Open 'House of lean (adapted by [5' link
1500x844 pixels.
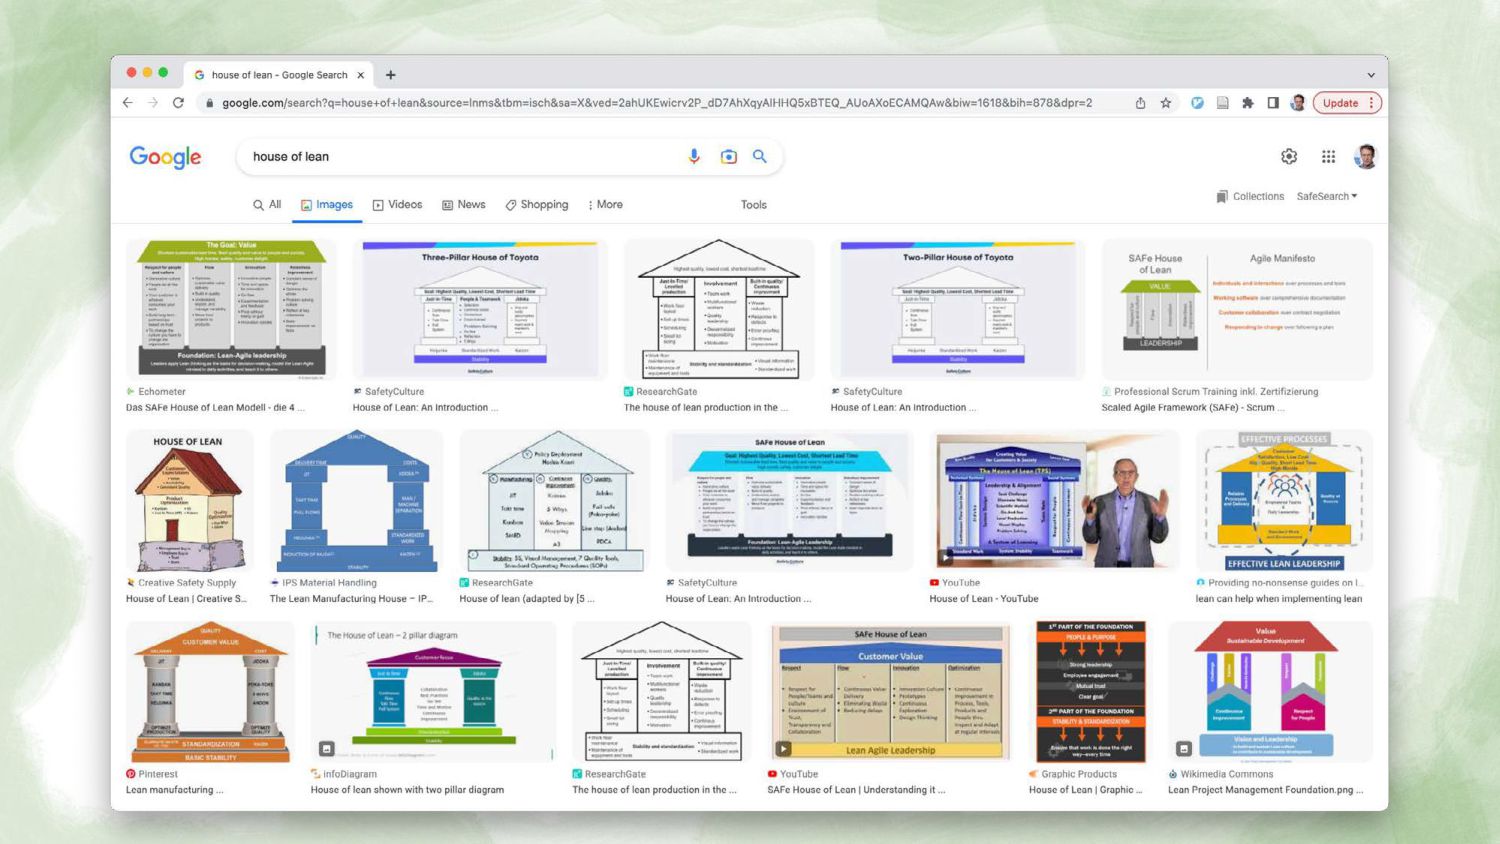click(x=527, y=599)
